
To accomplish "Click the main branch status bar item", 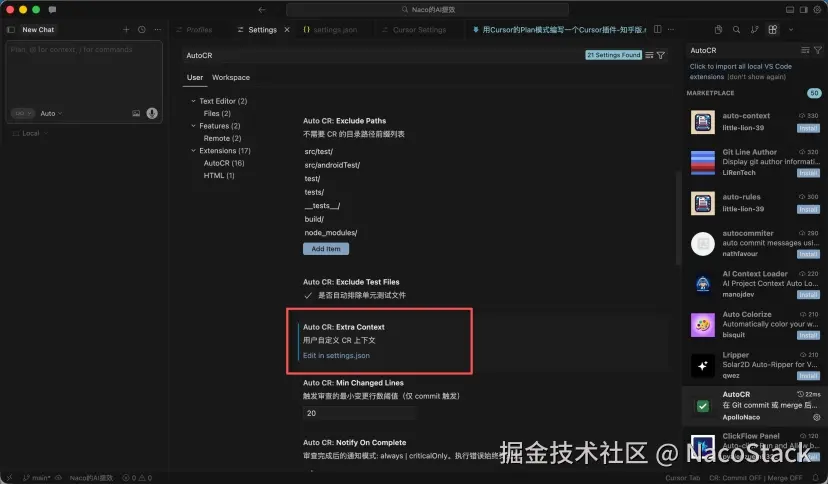I will click(x=36, y=478).
